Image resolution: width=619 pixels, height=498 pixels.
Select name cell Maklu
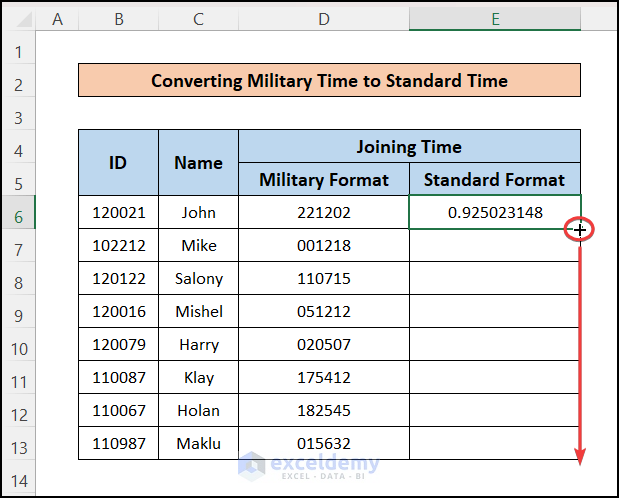click(x=198, y=443)
